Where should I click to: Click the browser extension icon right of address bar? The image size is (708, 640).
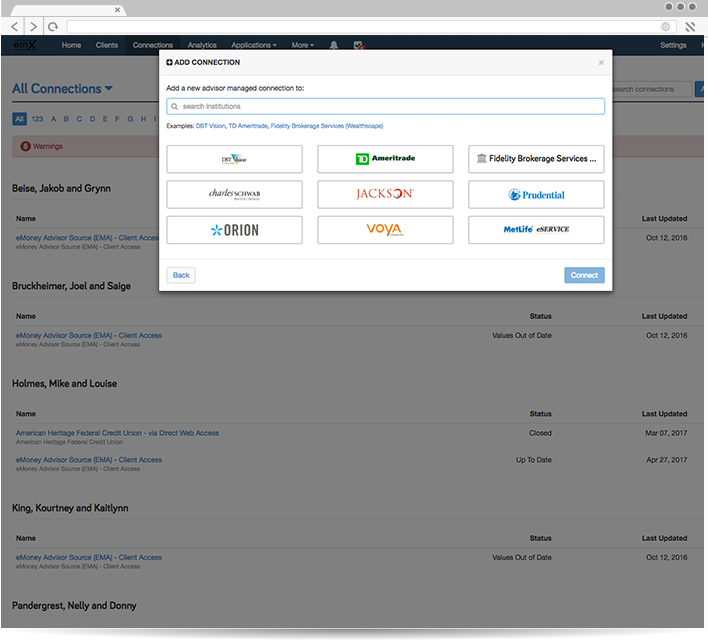[690, 27]
